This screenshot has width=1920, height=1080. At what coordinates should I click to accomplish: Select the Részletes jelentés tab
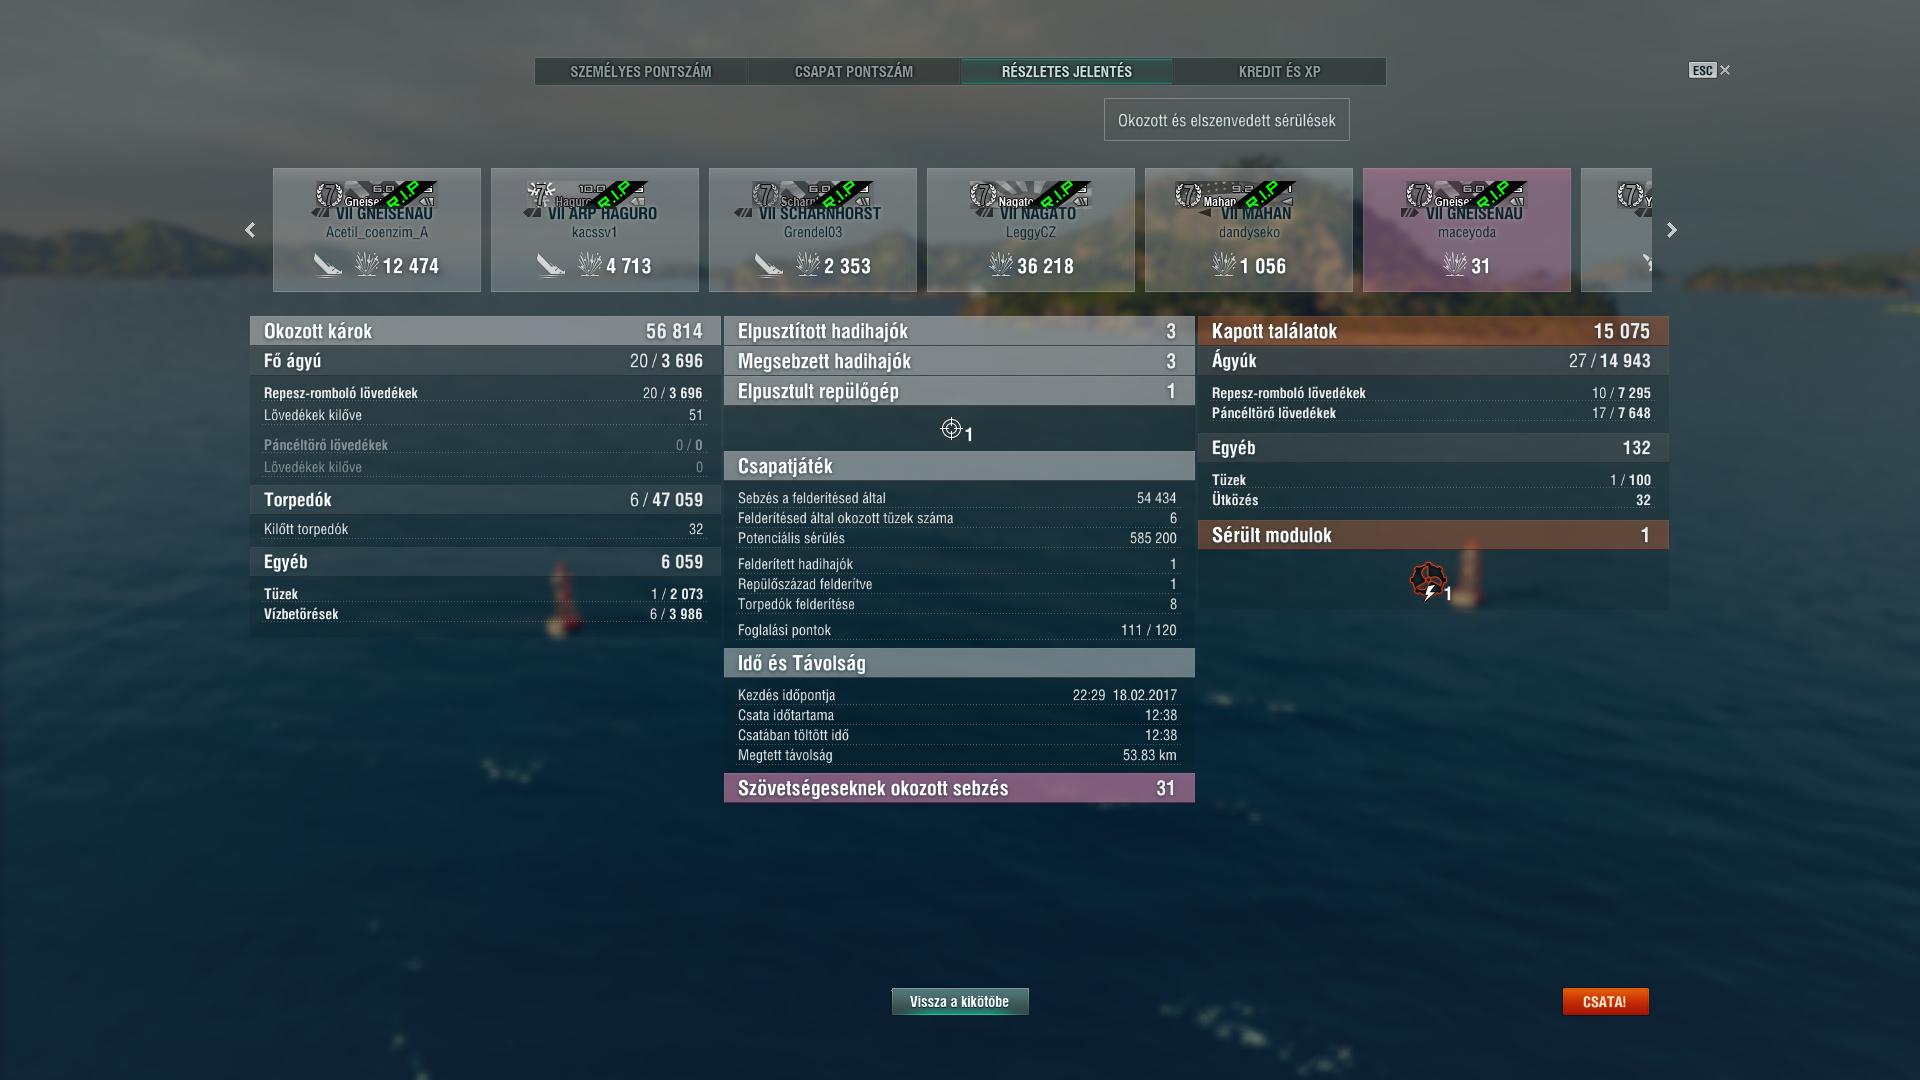pyautogui.click(x=1067, y=72)
